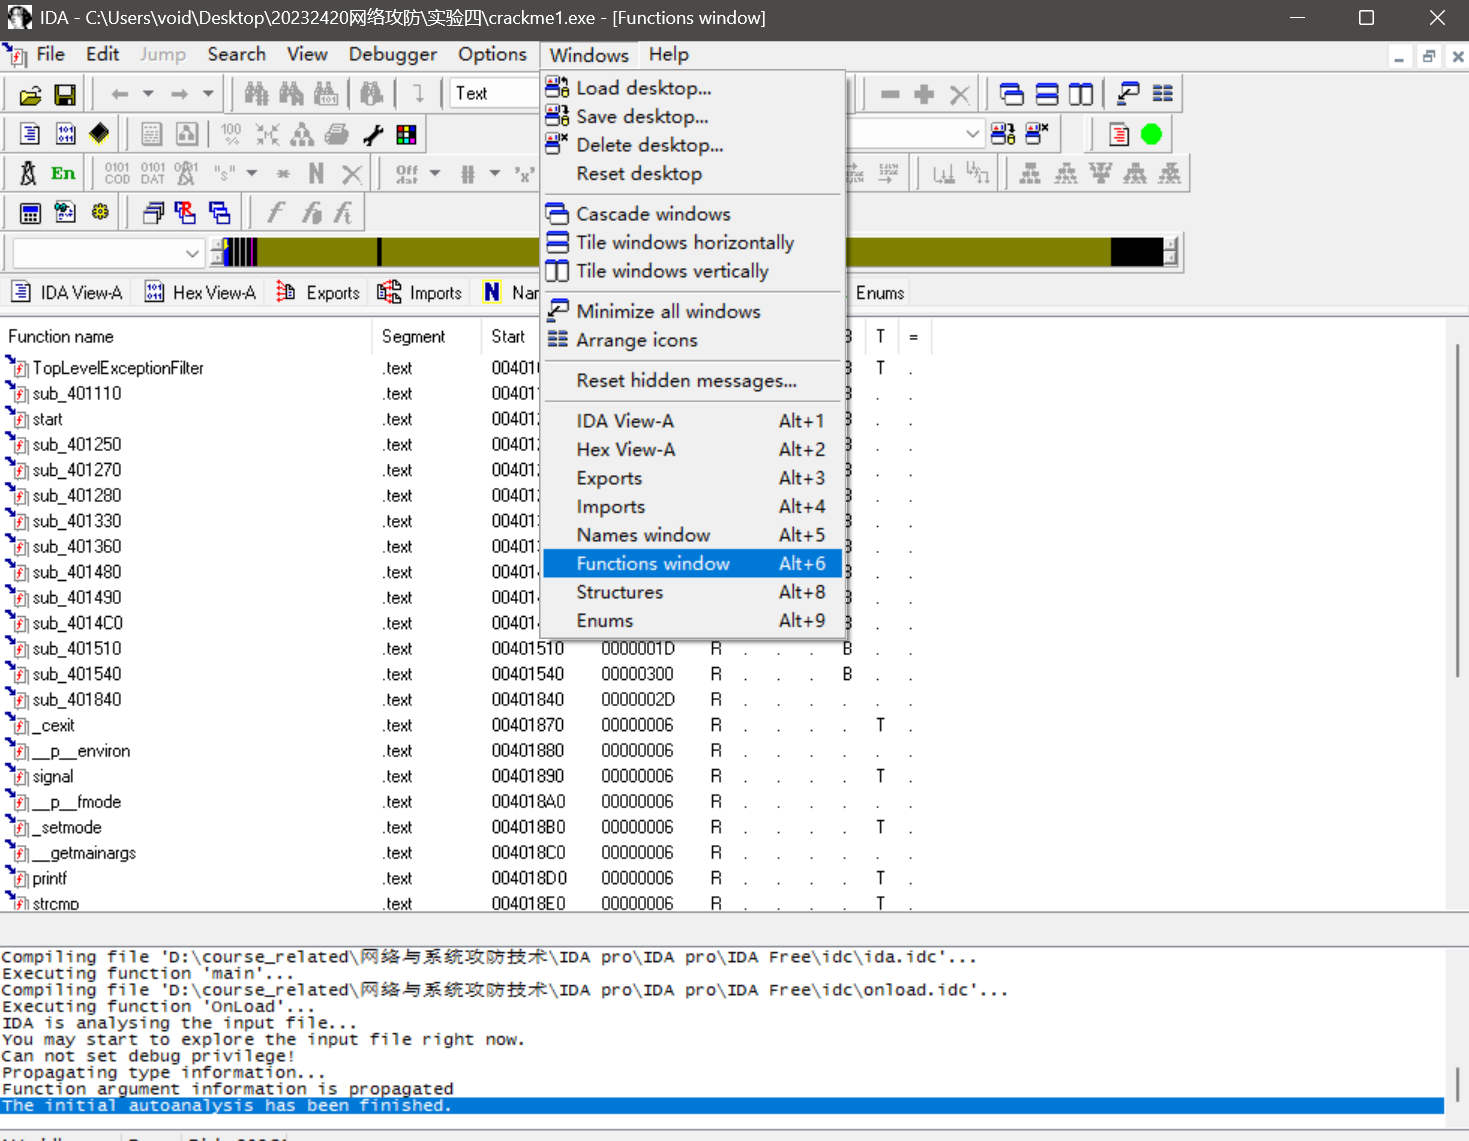The image size is (1469, 1141).
Task: Open the empty combo box above navigation band
Action: 108,253
